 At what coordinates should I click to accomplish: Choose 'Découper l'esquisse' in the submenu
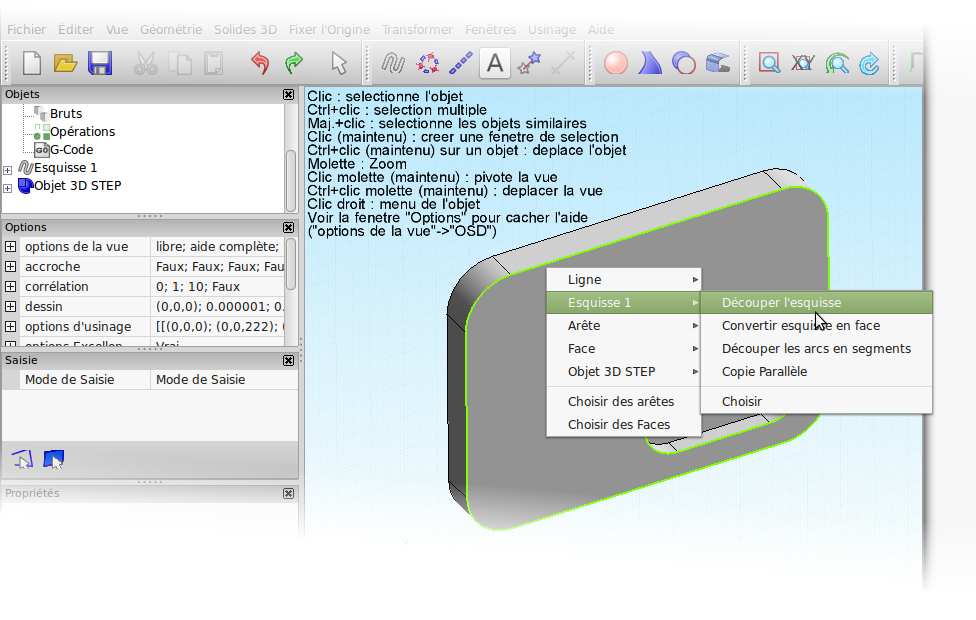pos(781,303)
